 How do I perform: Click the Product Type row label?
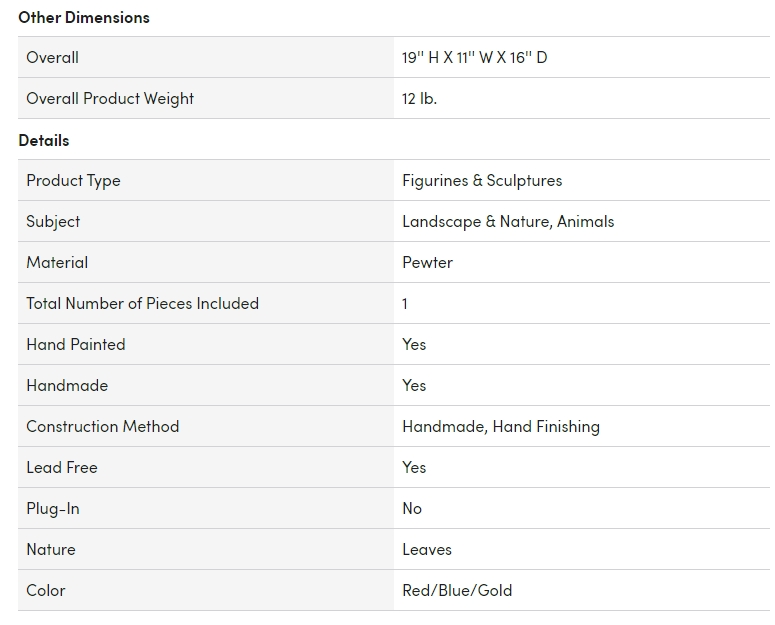73,180
